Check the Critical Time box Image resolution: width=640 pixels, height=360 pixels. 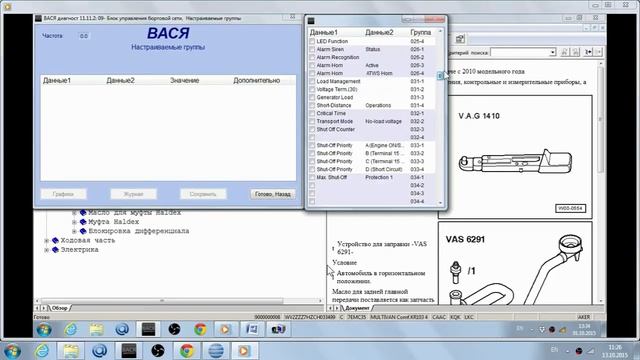click(x=312, y=113)
